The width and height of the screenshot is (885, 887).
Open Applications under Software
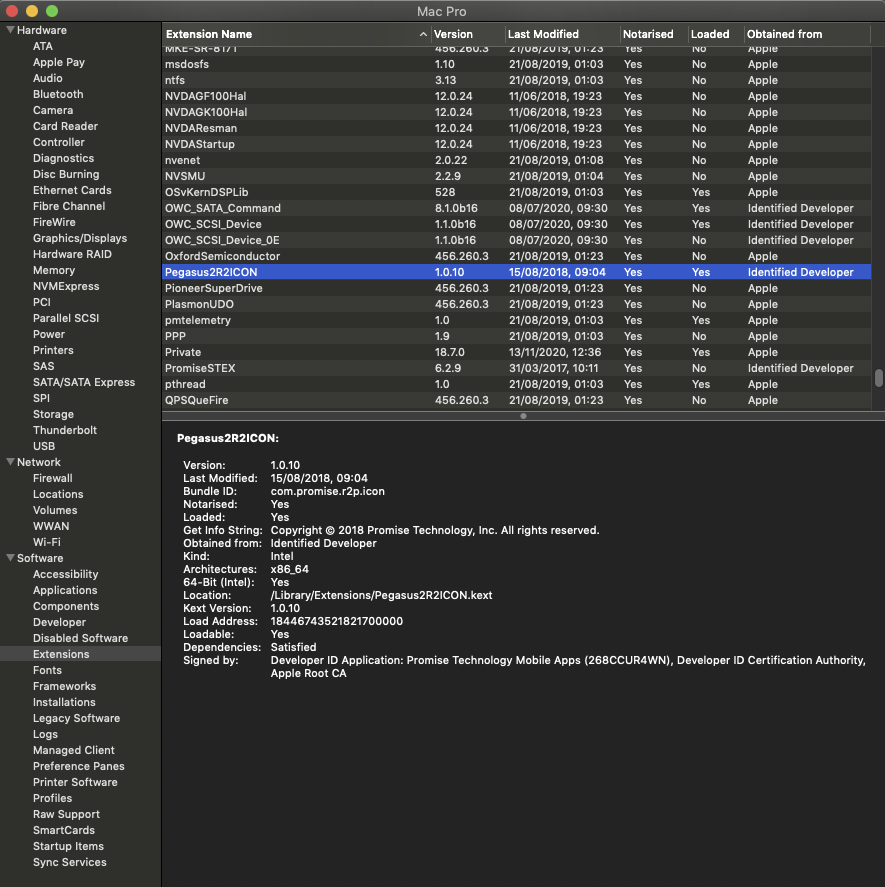click(65, 590)
